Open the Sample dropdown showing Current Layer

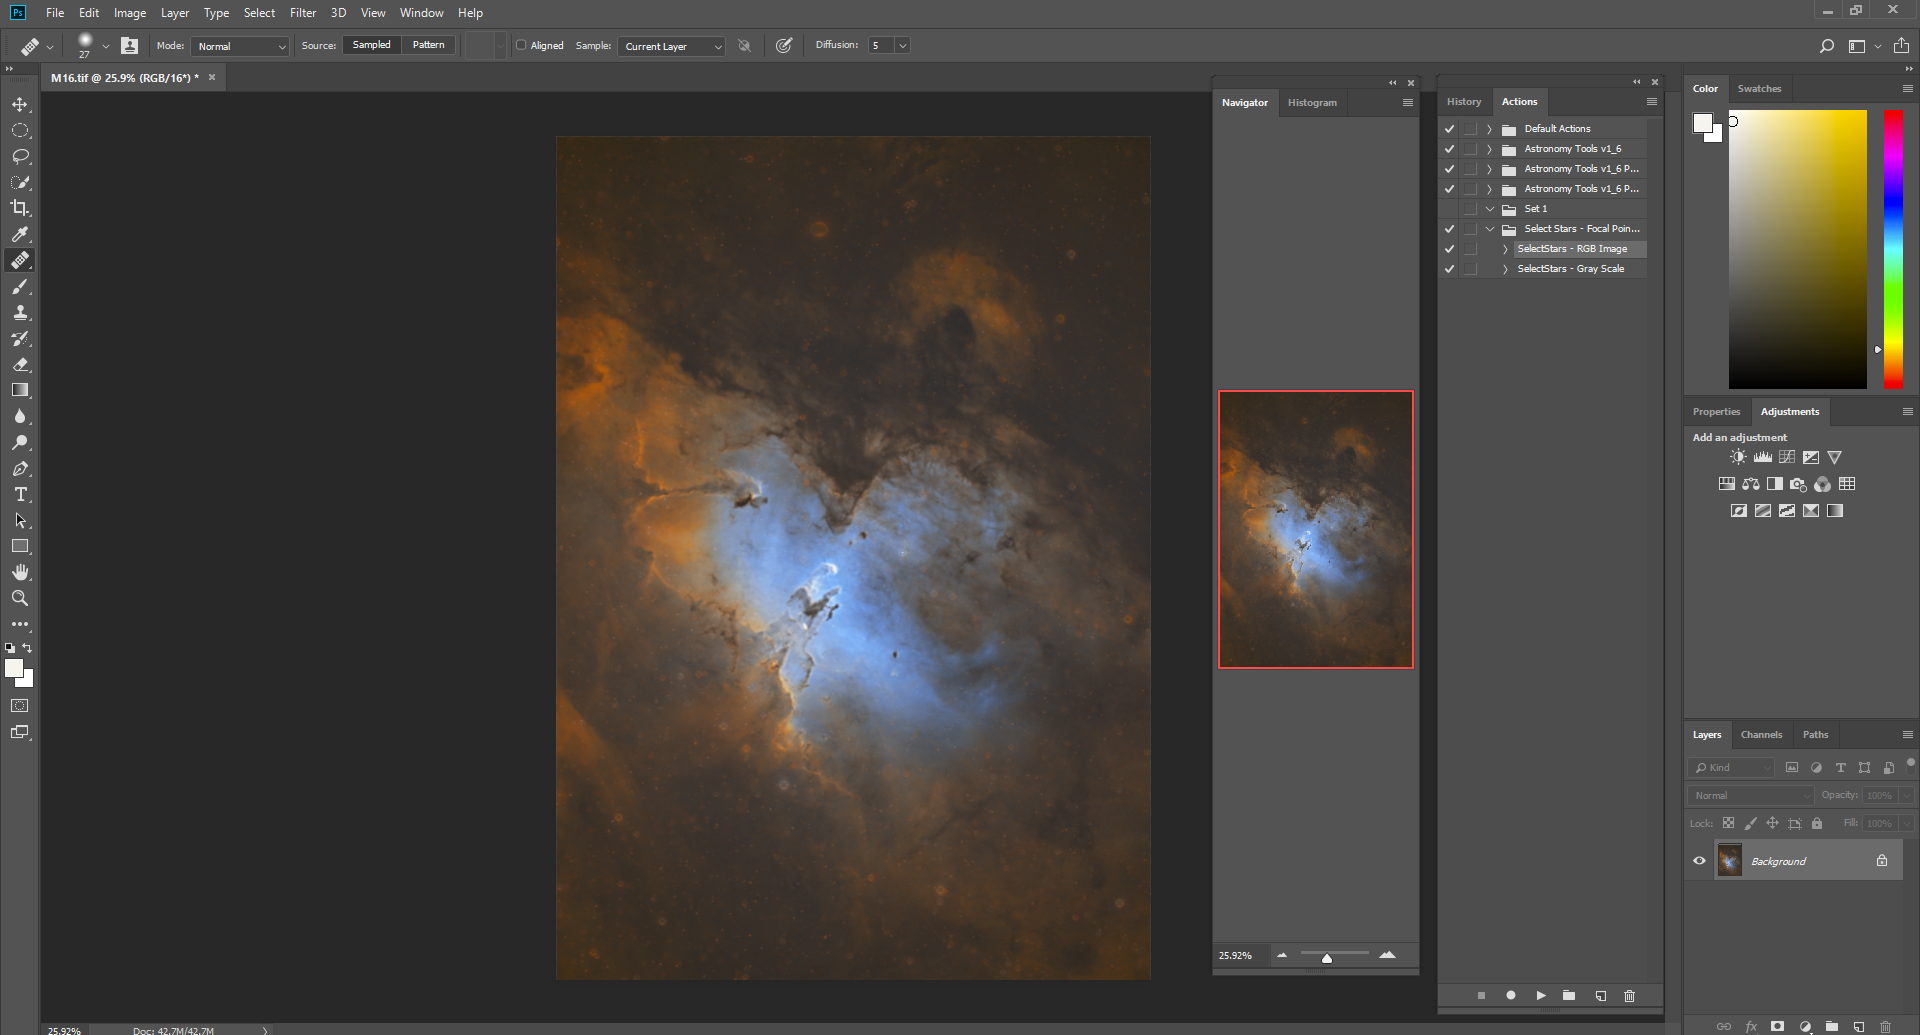click(x=671, y=46)
